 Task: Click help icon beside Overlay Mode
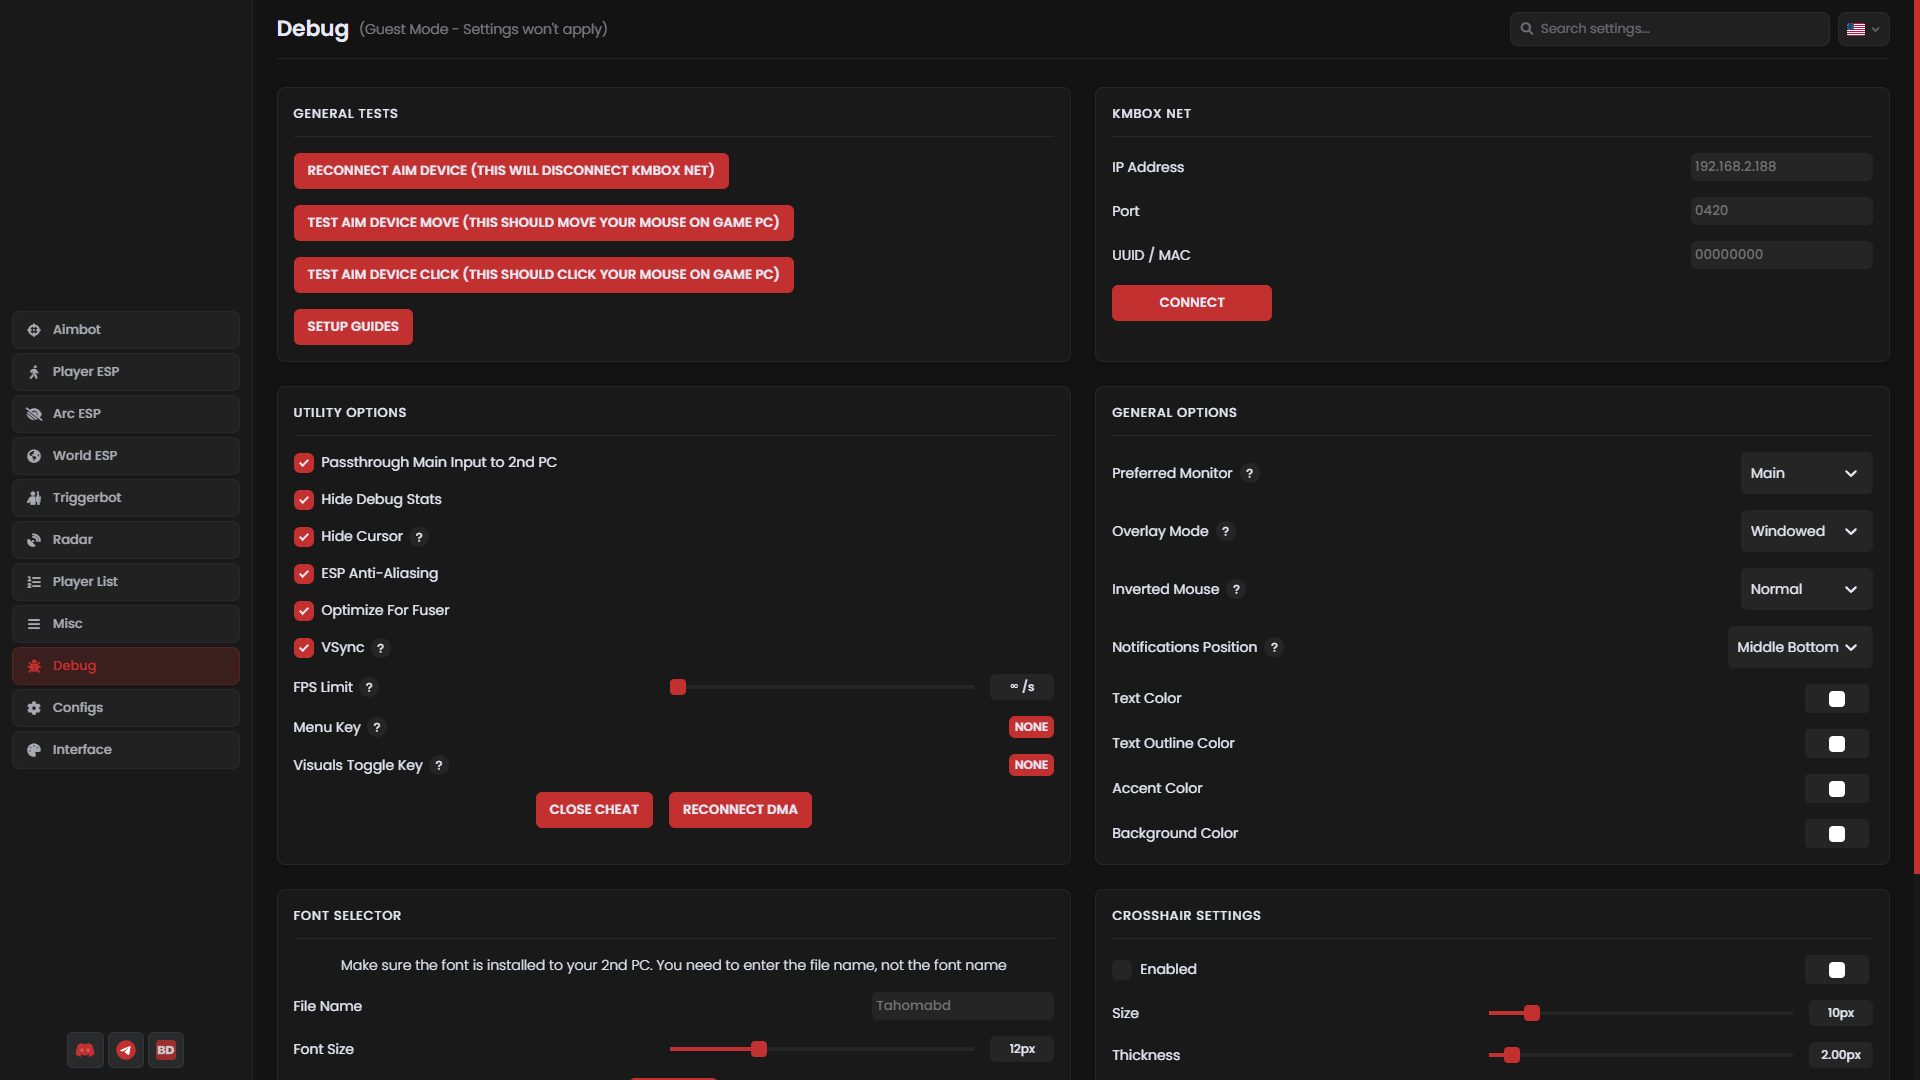tap(1225, 531)
